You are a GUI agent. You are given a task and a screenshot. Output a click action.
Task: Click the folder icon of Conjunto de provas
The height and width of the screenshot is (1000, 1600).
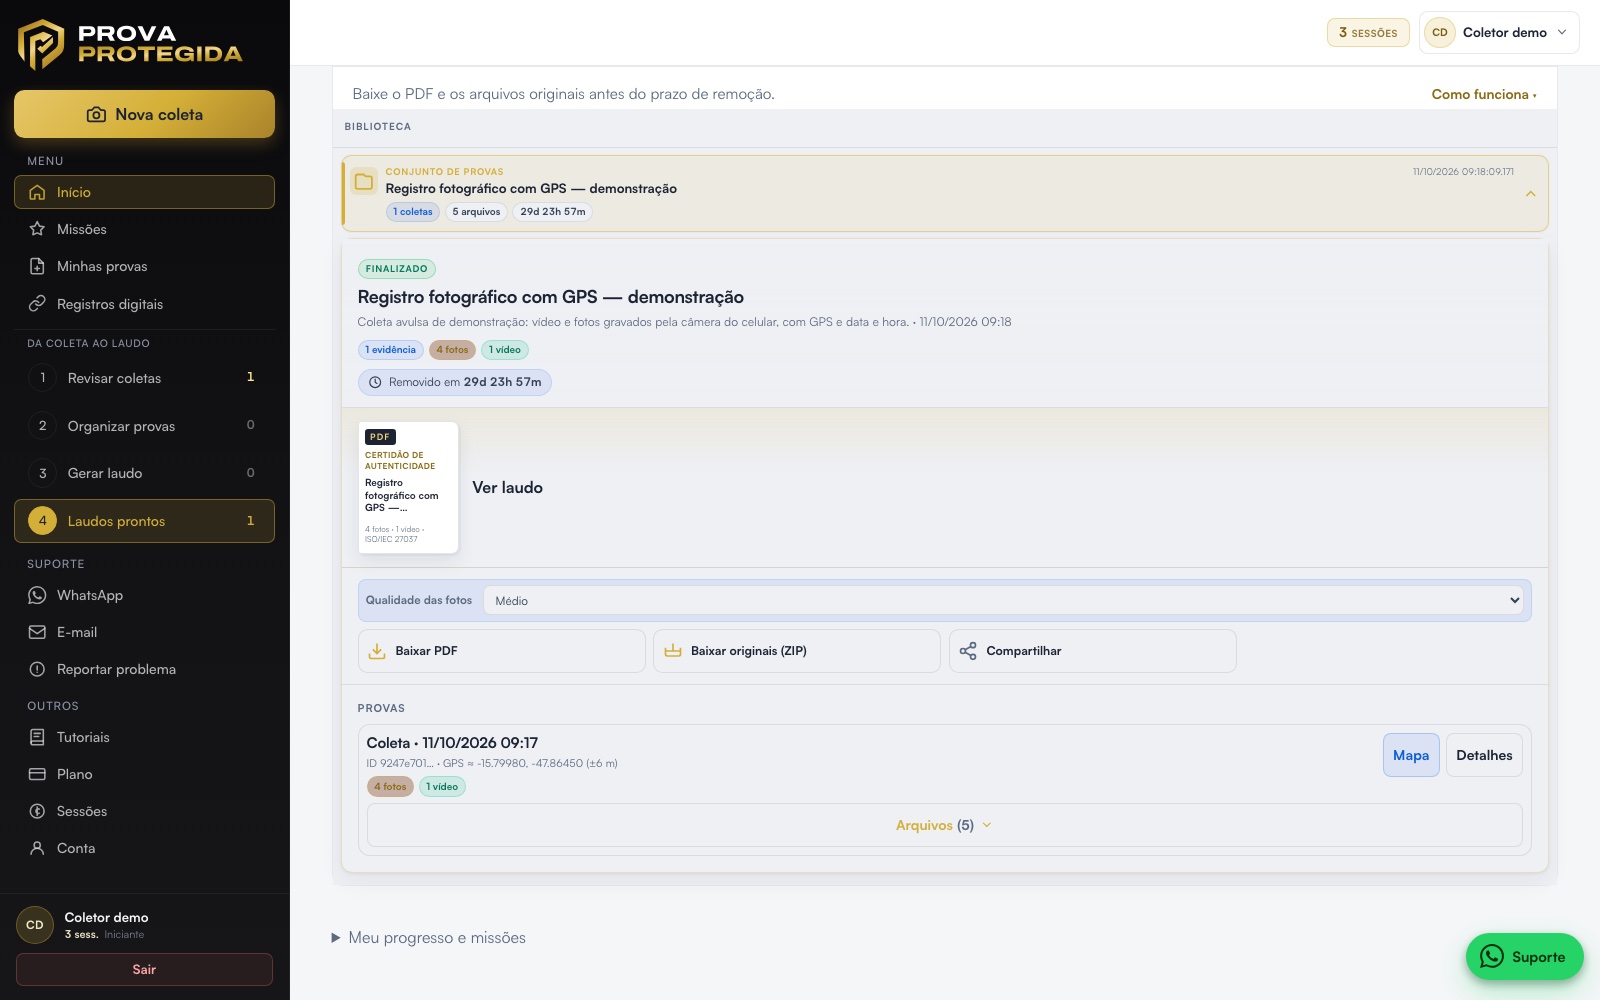point(364,182)
